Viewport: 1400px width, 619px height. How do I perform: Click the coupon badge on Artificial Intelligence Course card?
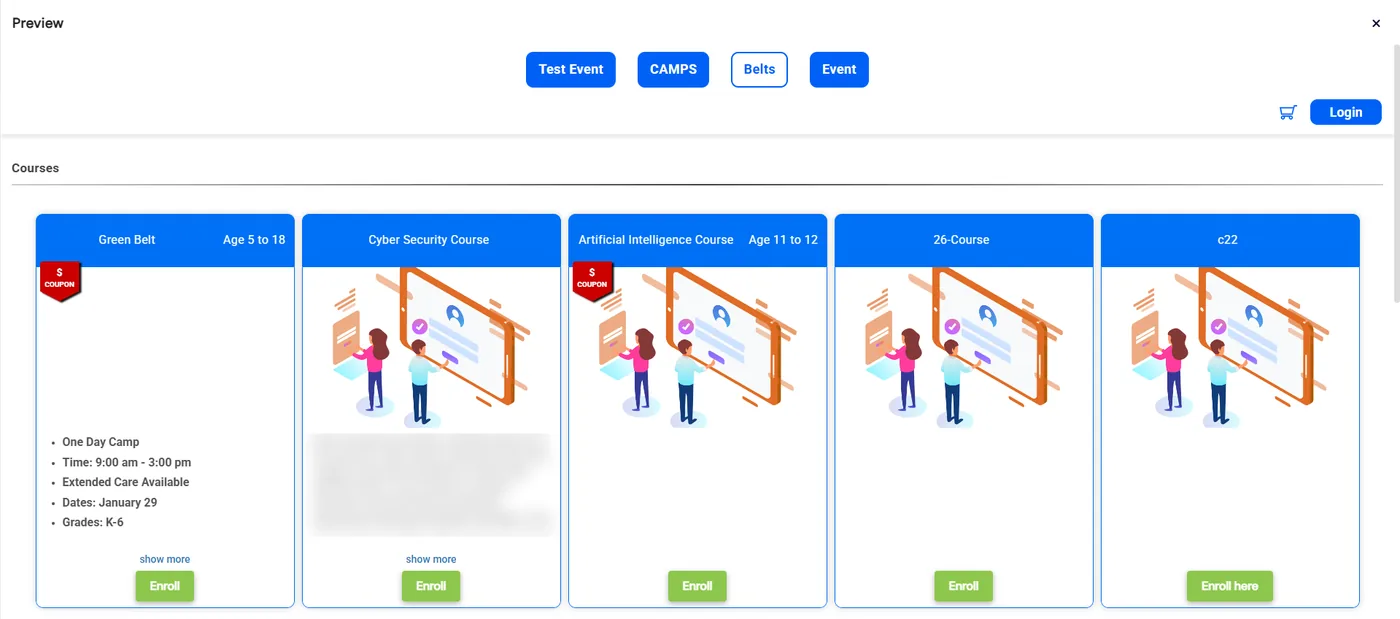[x=592, y=282]
